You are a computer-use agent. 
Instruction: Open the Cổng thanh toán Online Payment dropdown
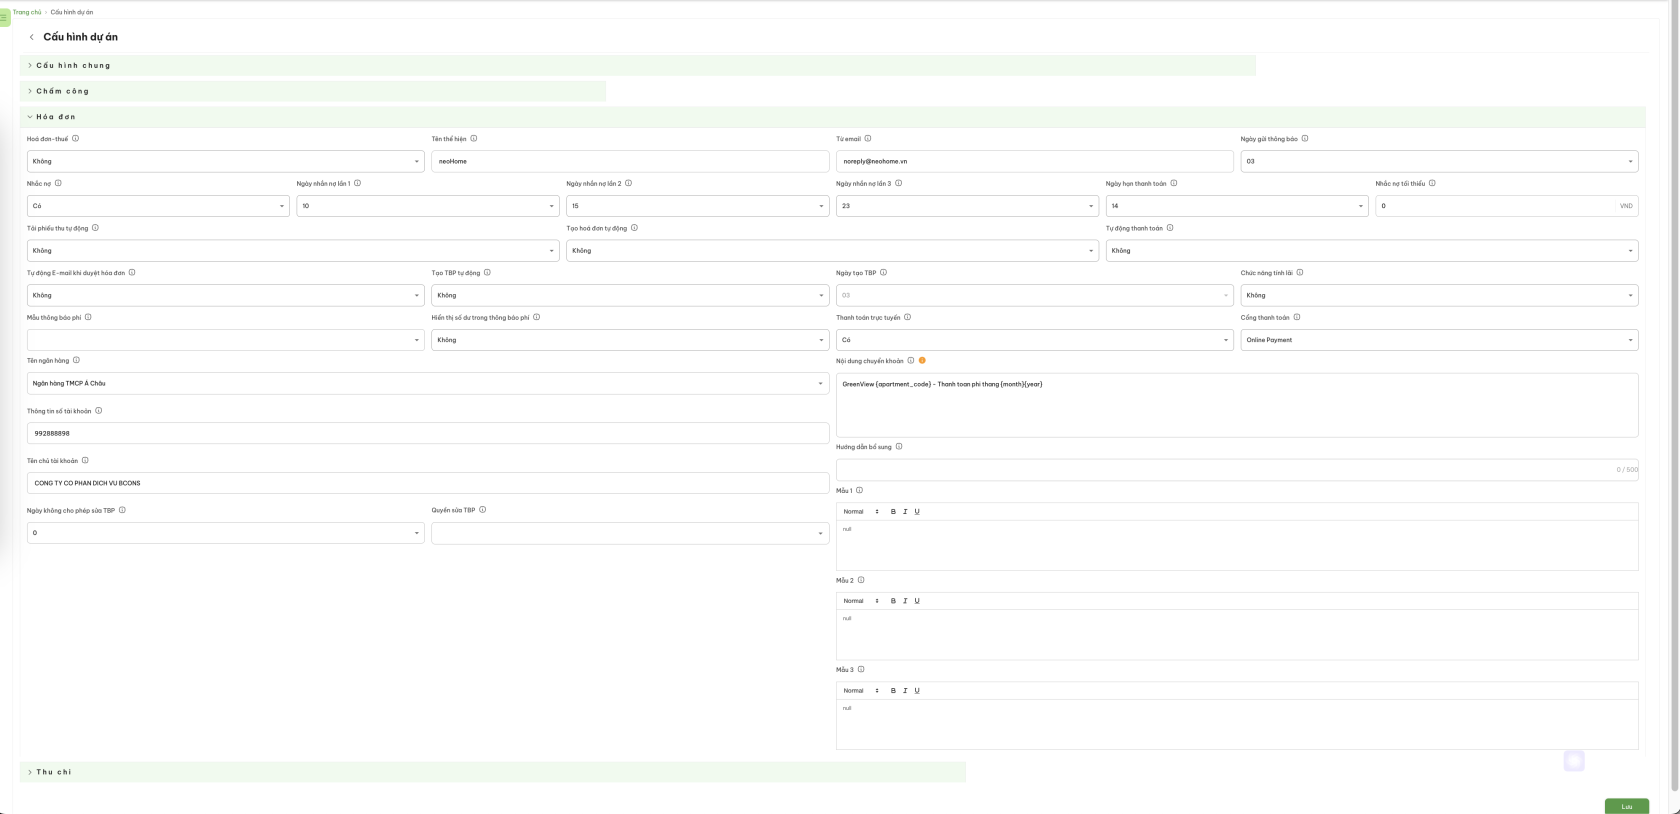(1439, 340)
